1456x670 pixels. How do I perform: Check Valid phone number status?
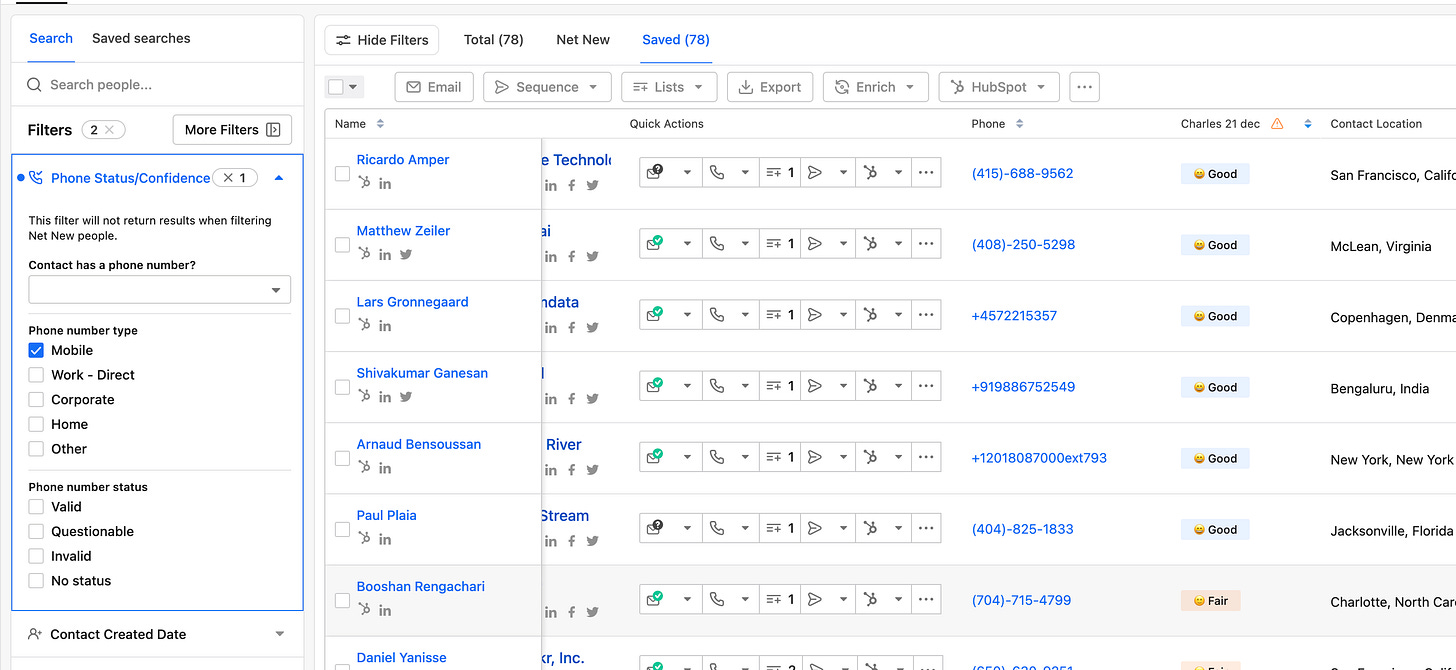click(36, 507)
